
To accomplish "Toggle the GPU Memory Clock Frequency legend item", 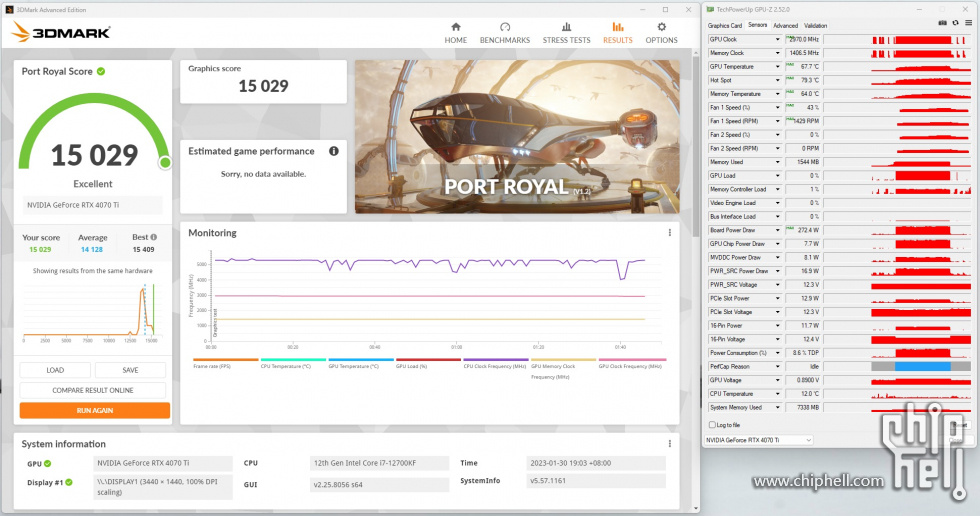I will pos(563,369).
